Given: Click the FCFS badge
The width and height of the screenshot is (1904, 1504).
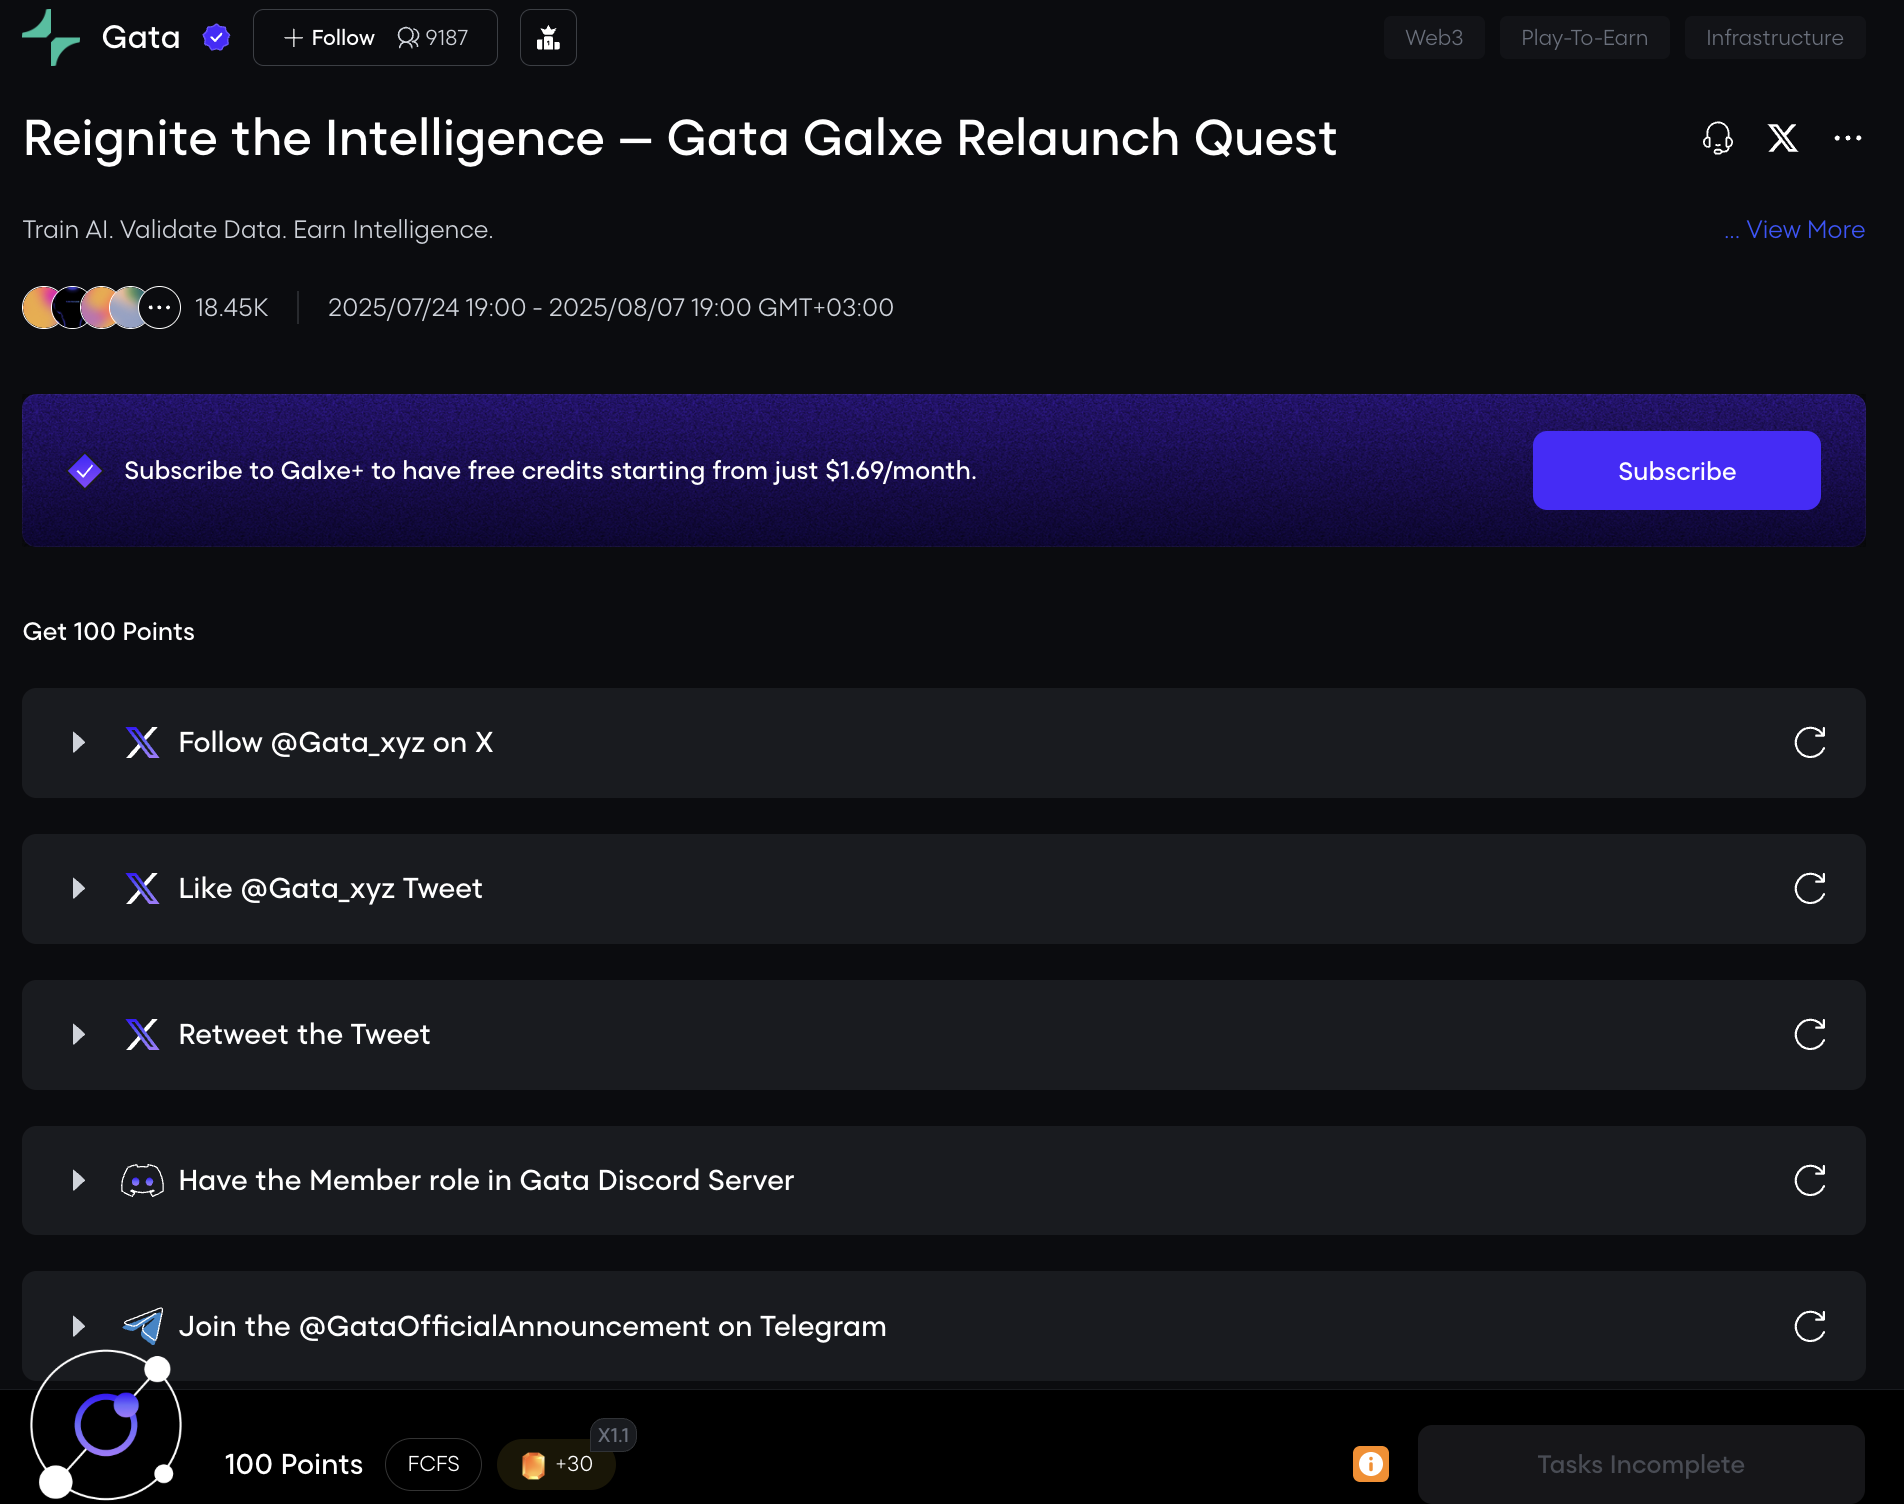Looking at the screenshot, I should [433, 1464].
